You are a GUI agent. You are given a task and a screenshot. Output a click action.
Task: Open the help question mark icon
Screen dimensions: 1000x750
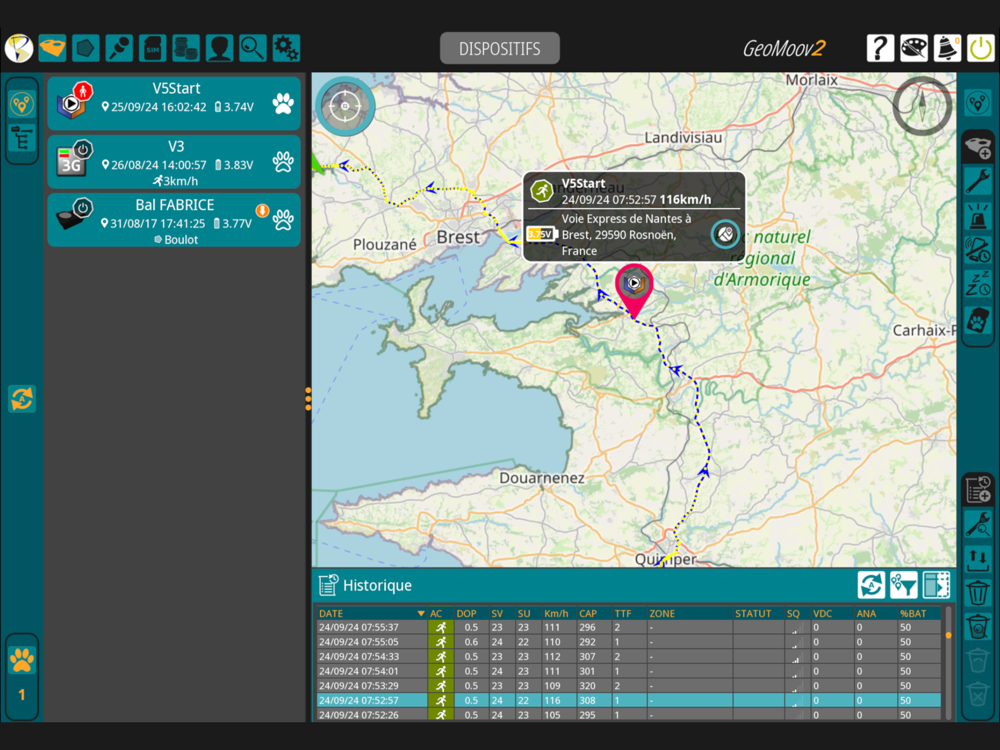pyautogui.click(x=880, y=48)
